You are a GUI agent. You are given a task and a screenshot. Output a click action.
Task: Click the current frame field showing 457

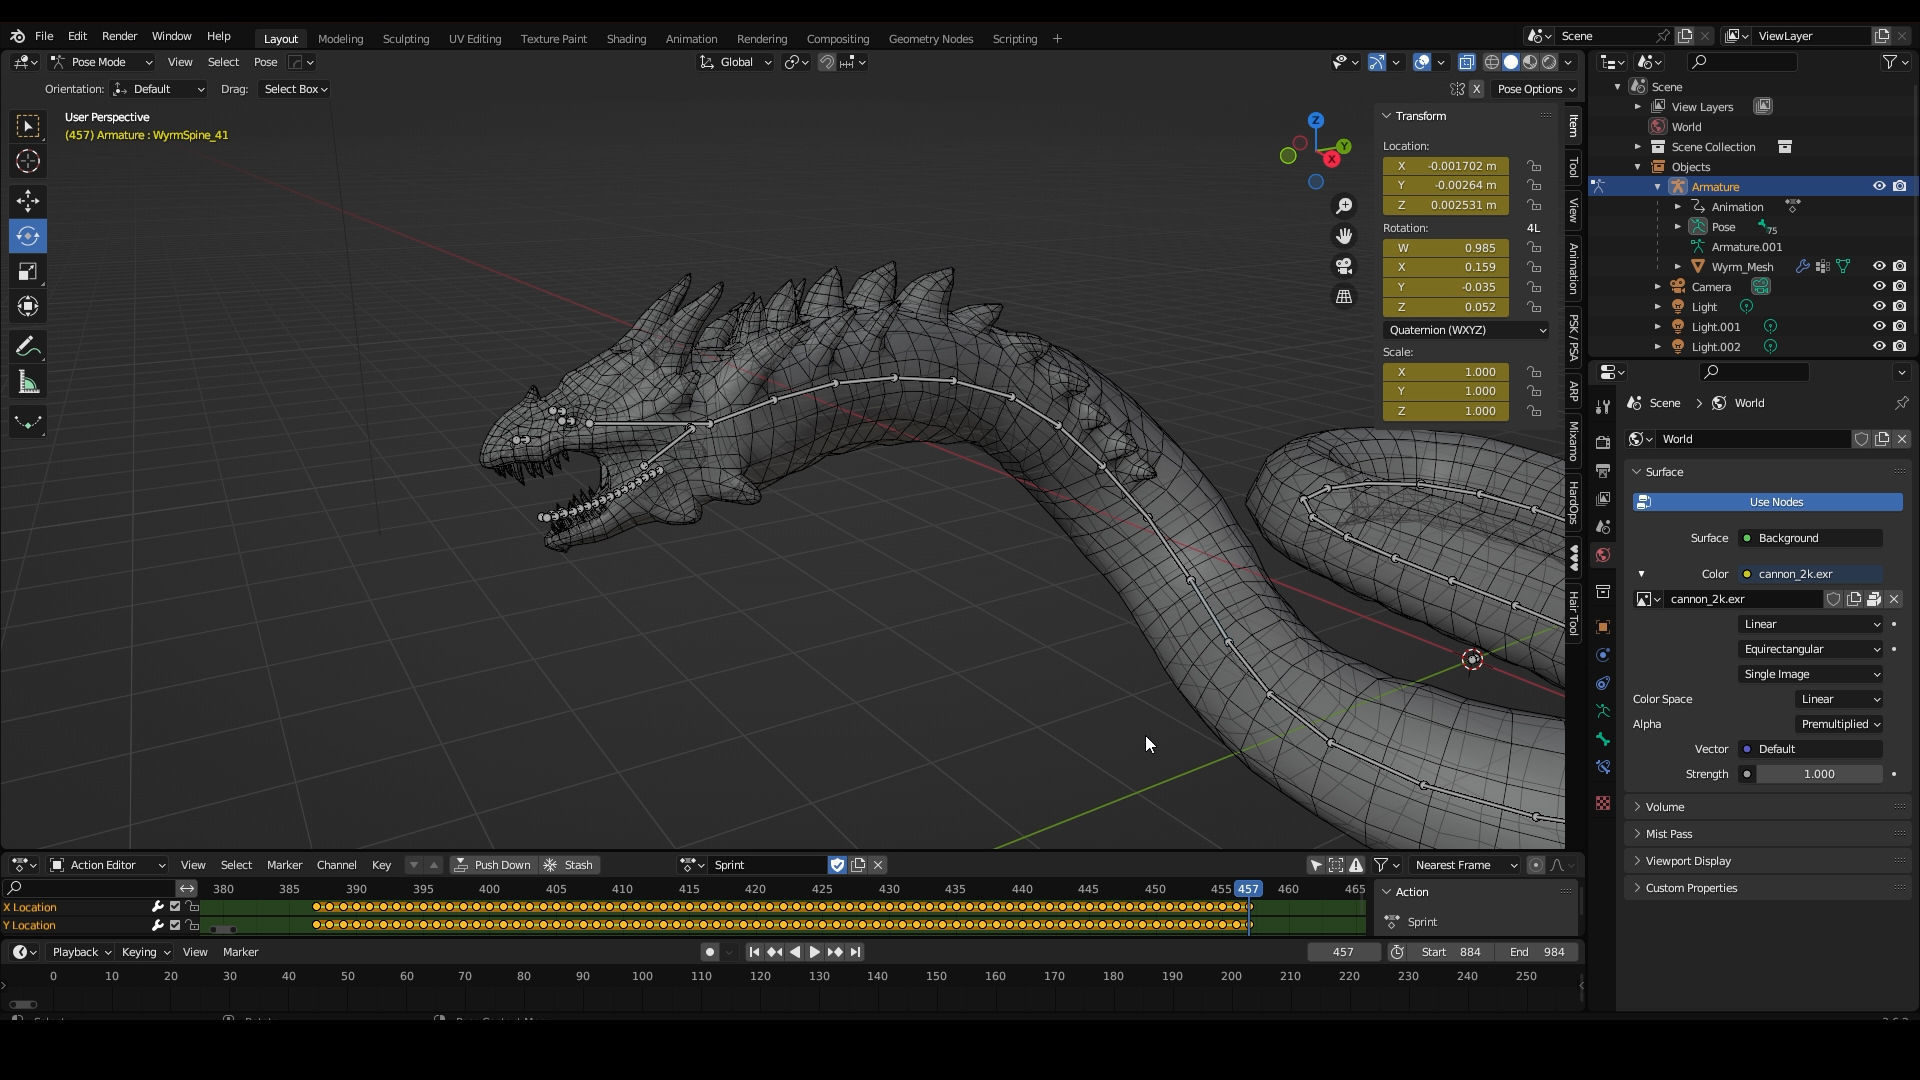tap(1343, 952)
